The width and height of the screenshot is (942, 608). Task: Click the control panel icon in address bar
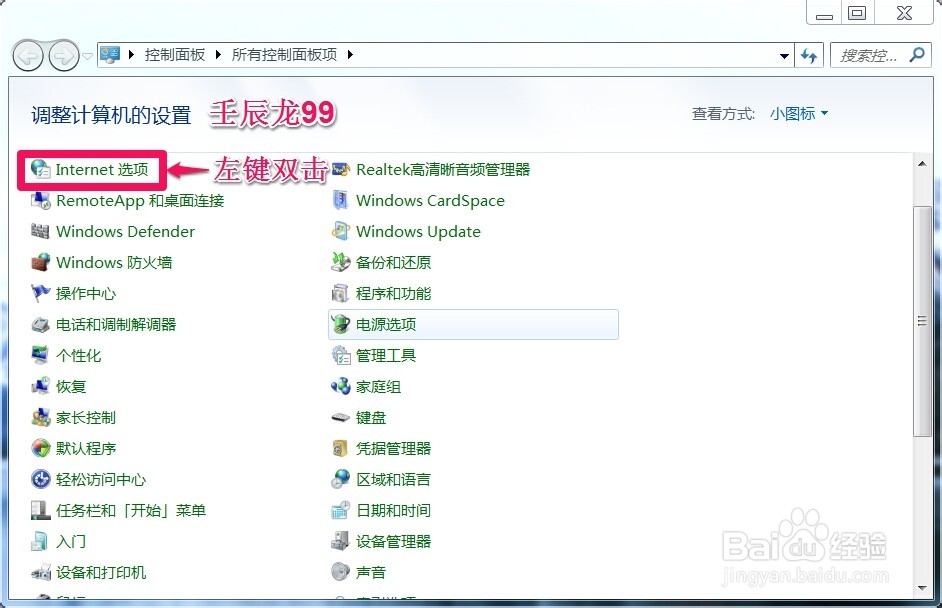tap(111, 55)
